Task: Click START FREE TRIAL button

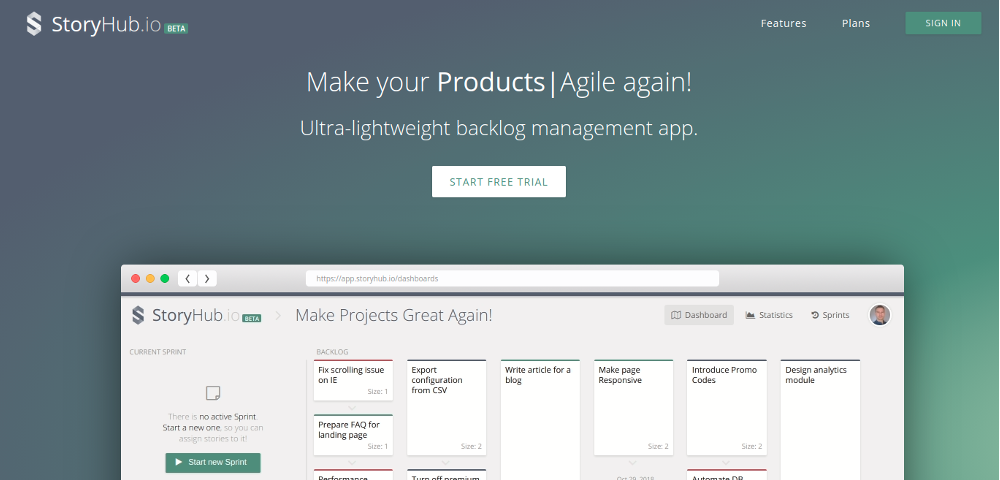Action: [x=499, y=182]
